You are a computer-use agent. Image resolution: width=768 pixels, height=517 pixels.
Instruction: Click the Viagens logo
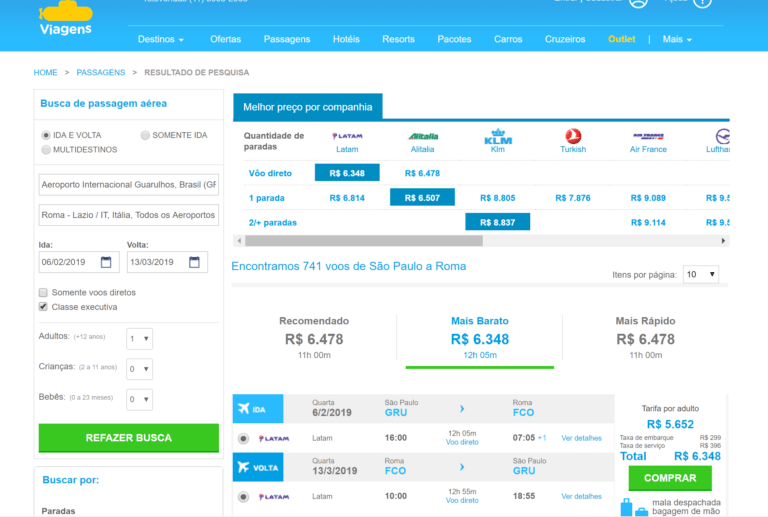coord(65,19)
